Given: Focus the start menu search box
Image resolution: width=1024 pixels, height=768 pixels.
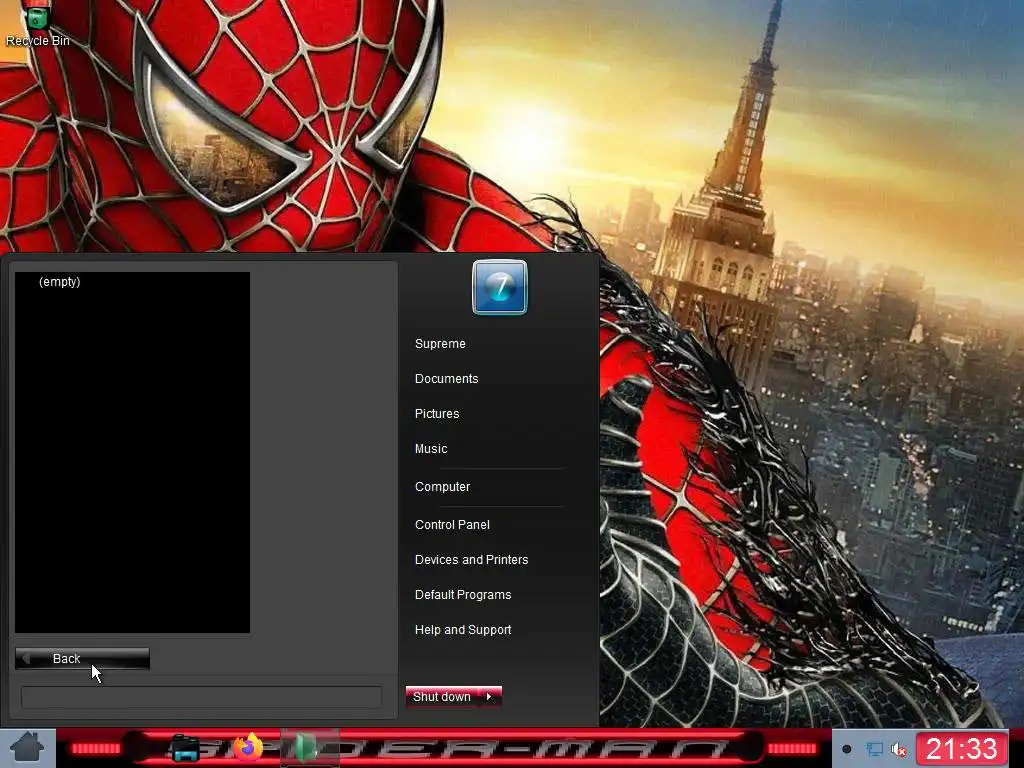Looking at the screenshot, I should (x=201, y=697).
